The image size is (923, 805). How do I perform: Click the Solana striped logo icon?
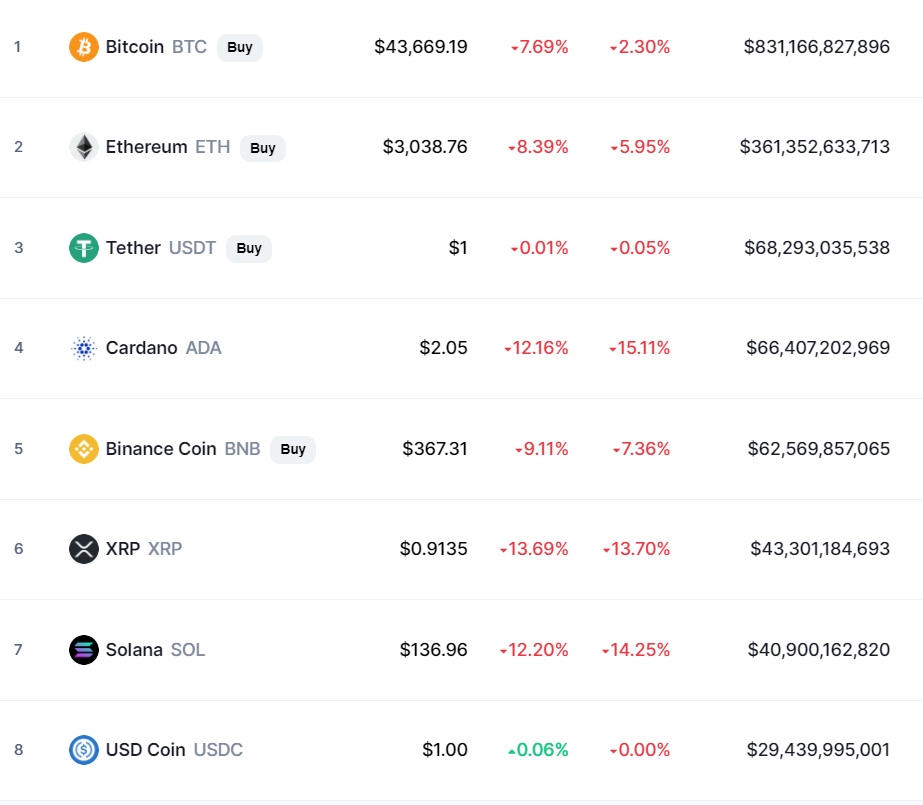click(84, 650)
